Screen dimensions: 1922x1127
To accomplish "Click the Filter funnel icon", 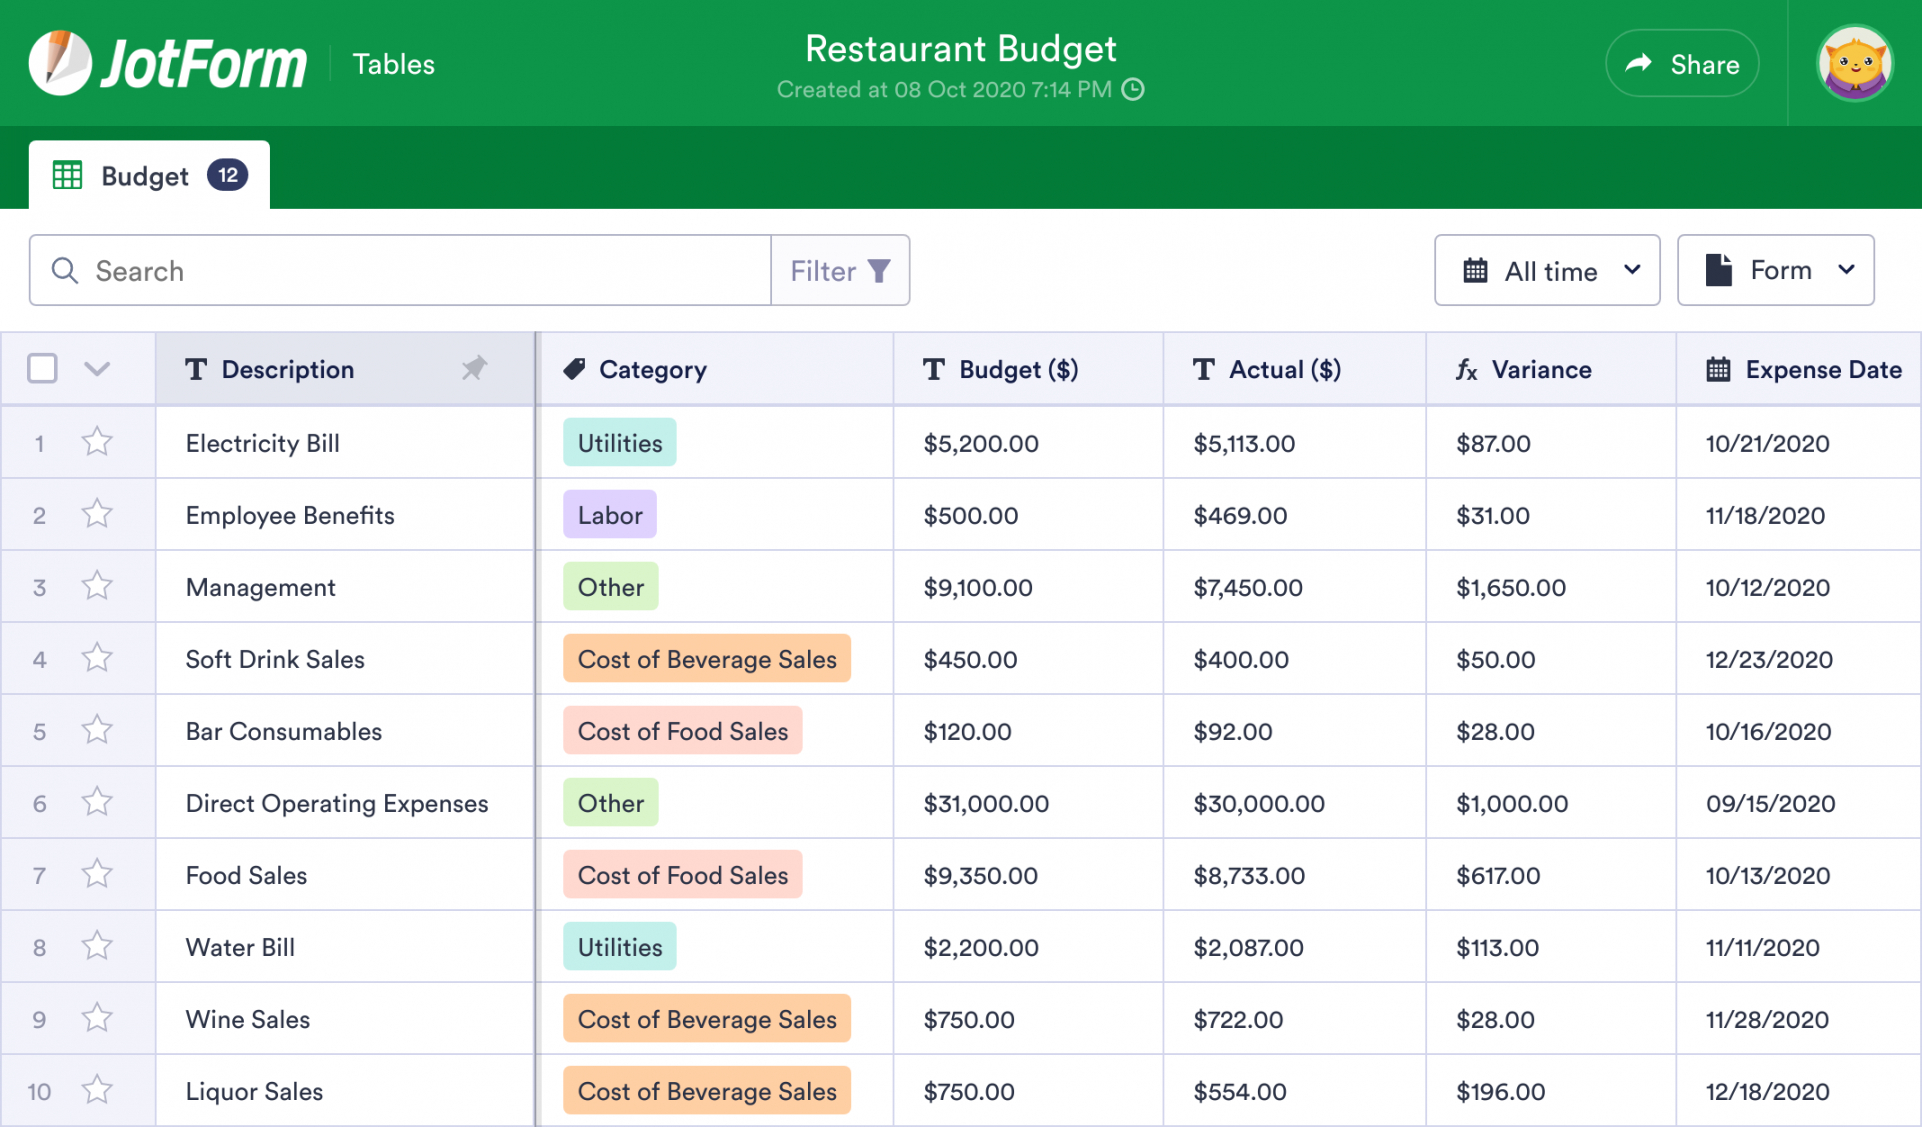I will 879,271.
